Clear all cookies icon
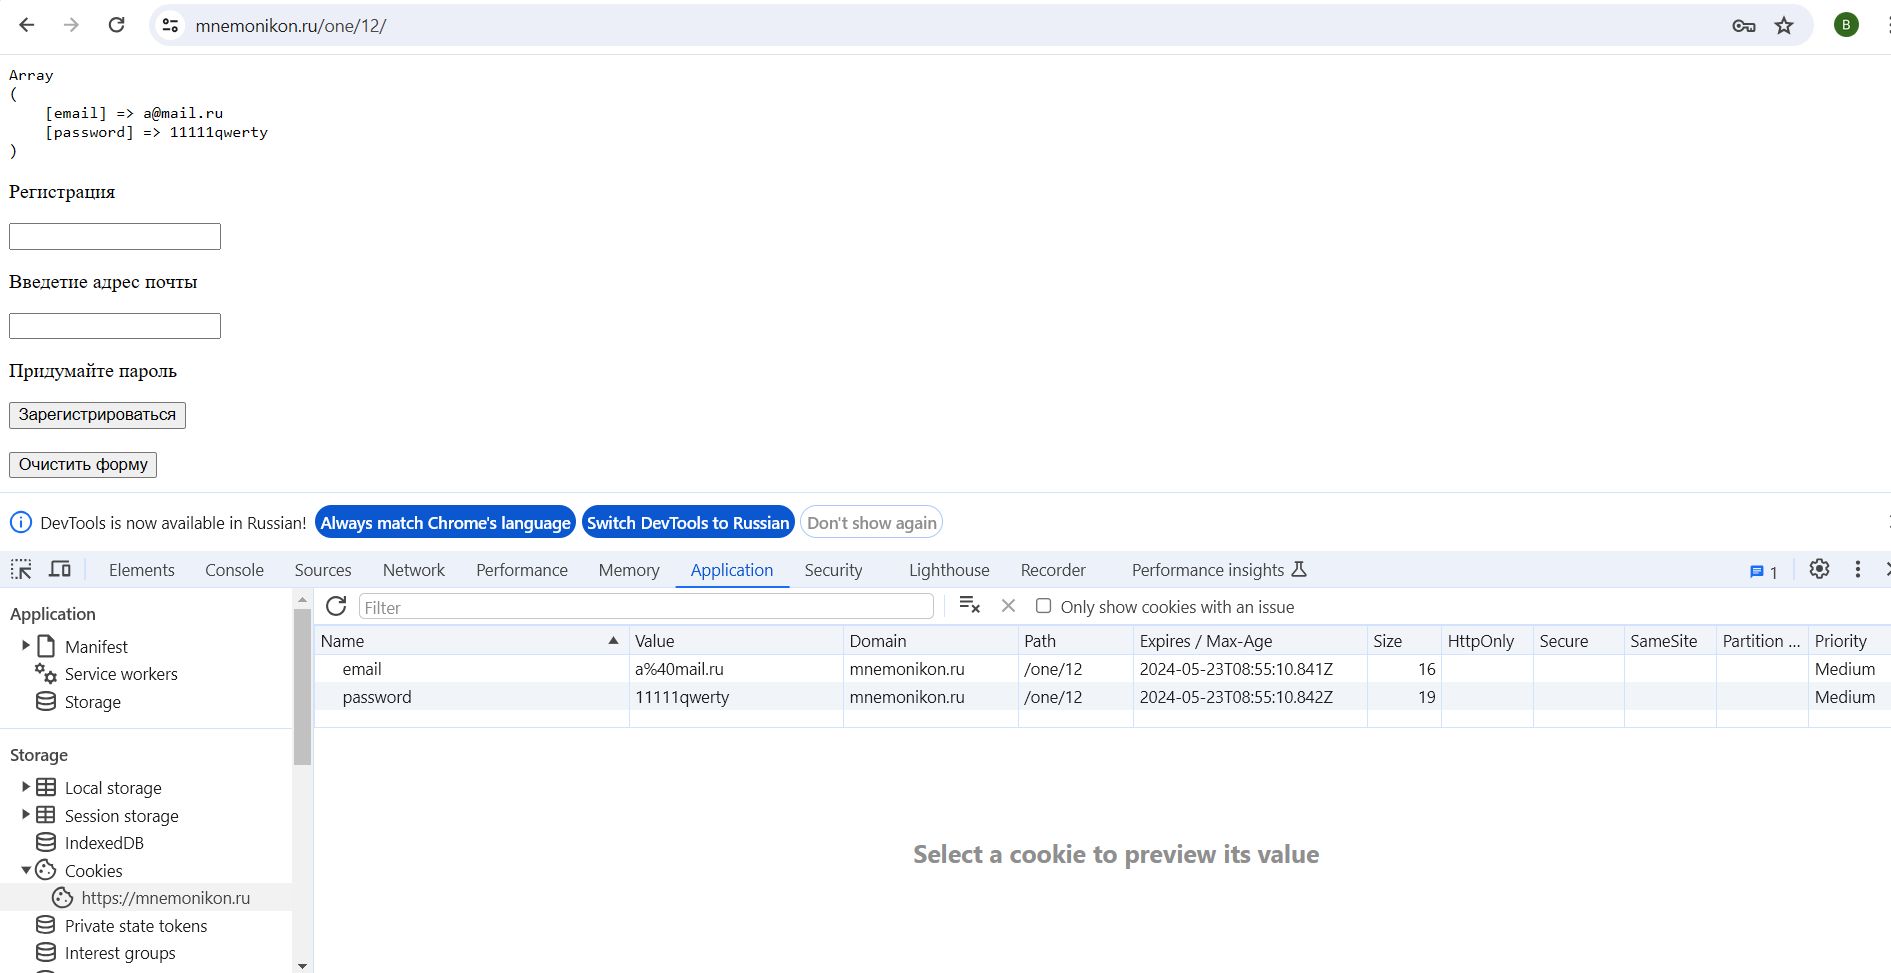Screen dimensions: 1891x973 pyautogui.click(x=969, y=606)
